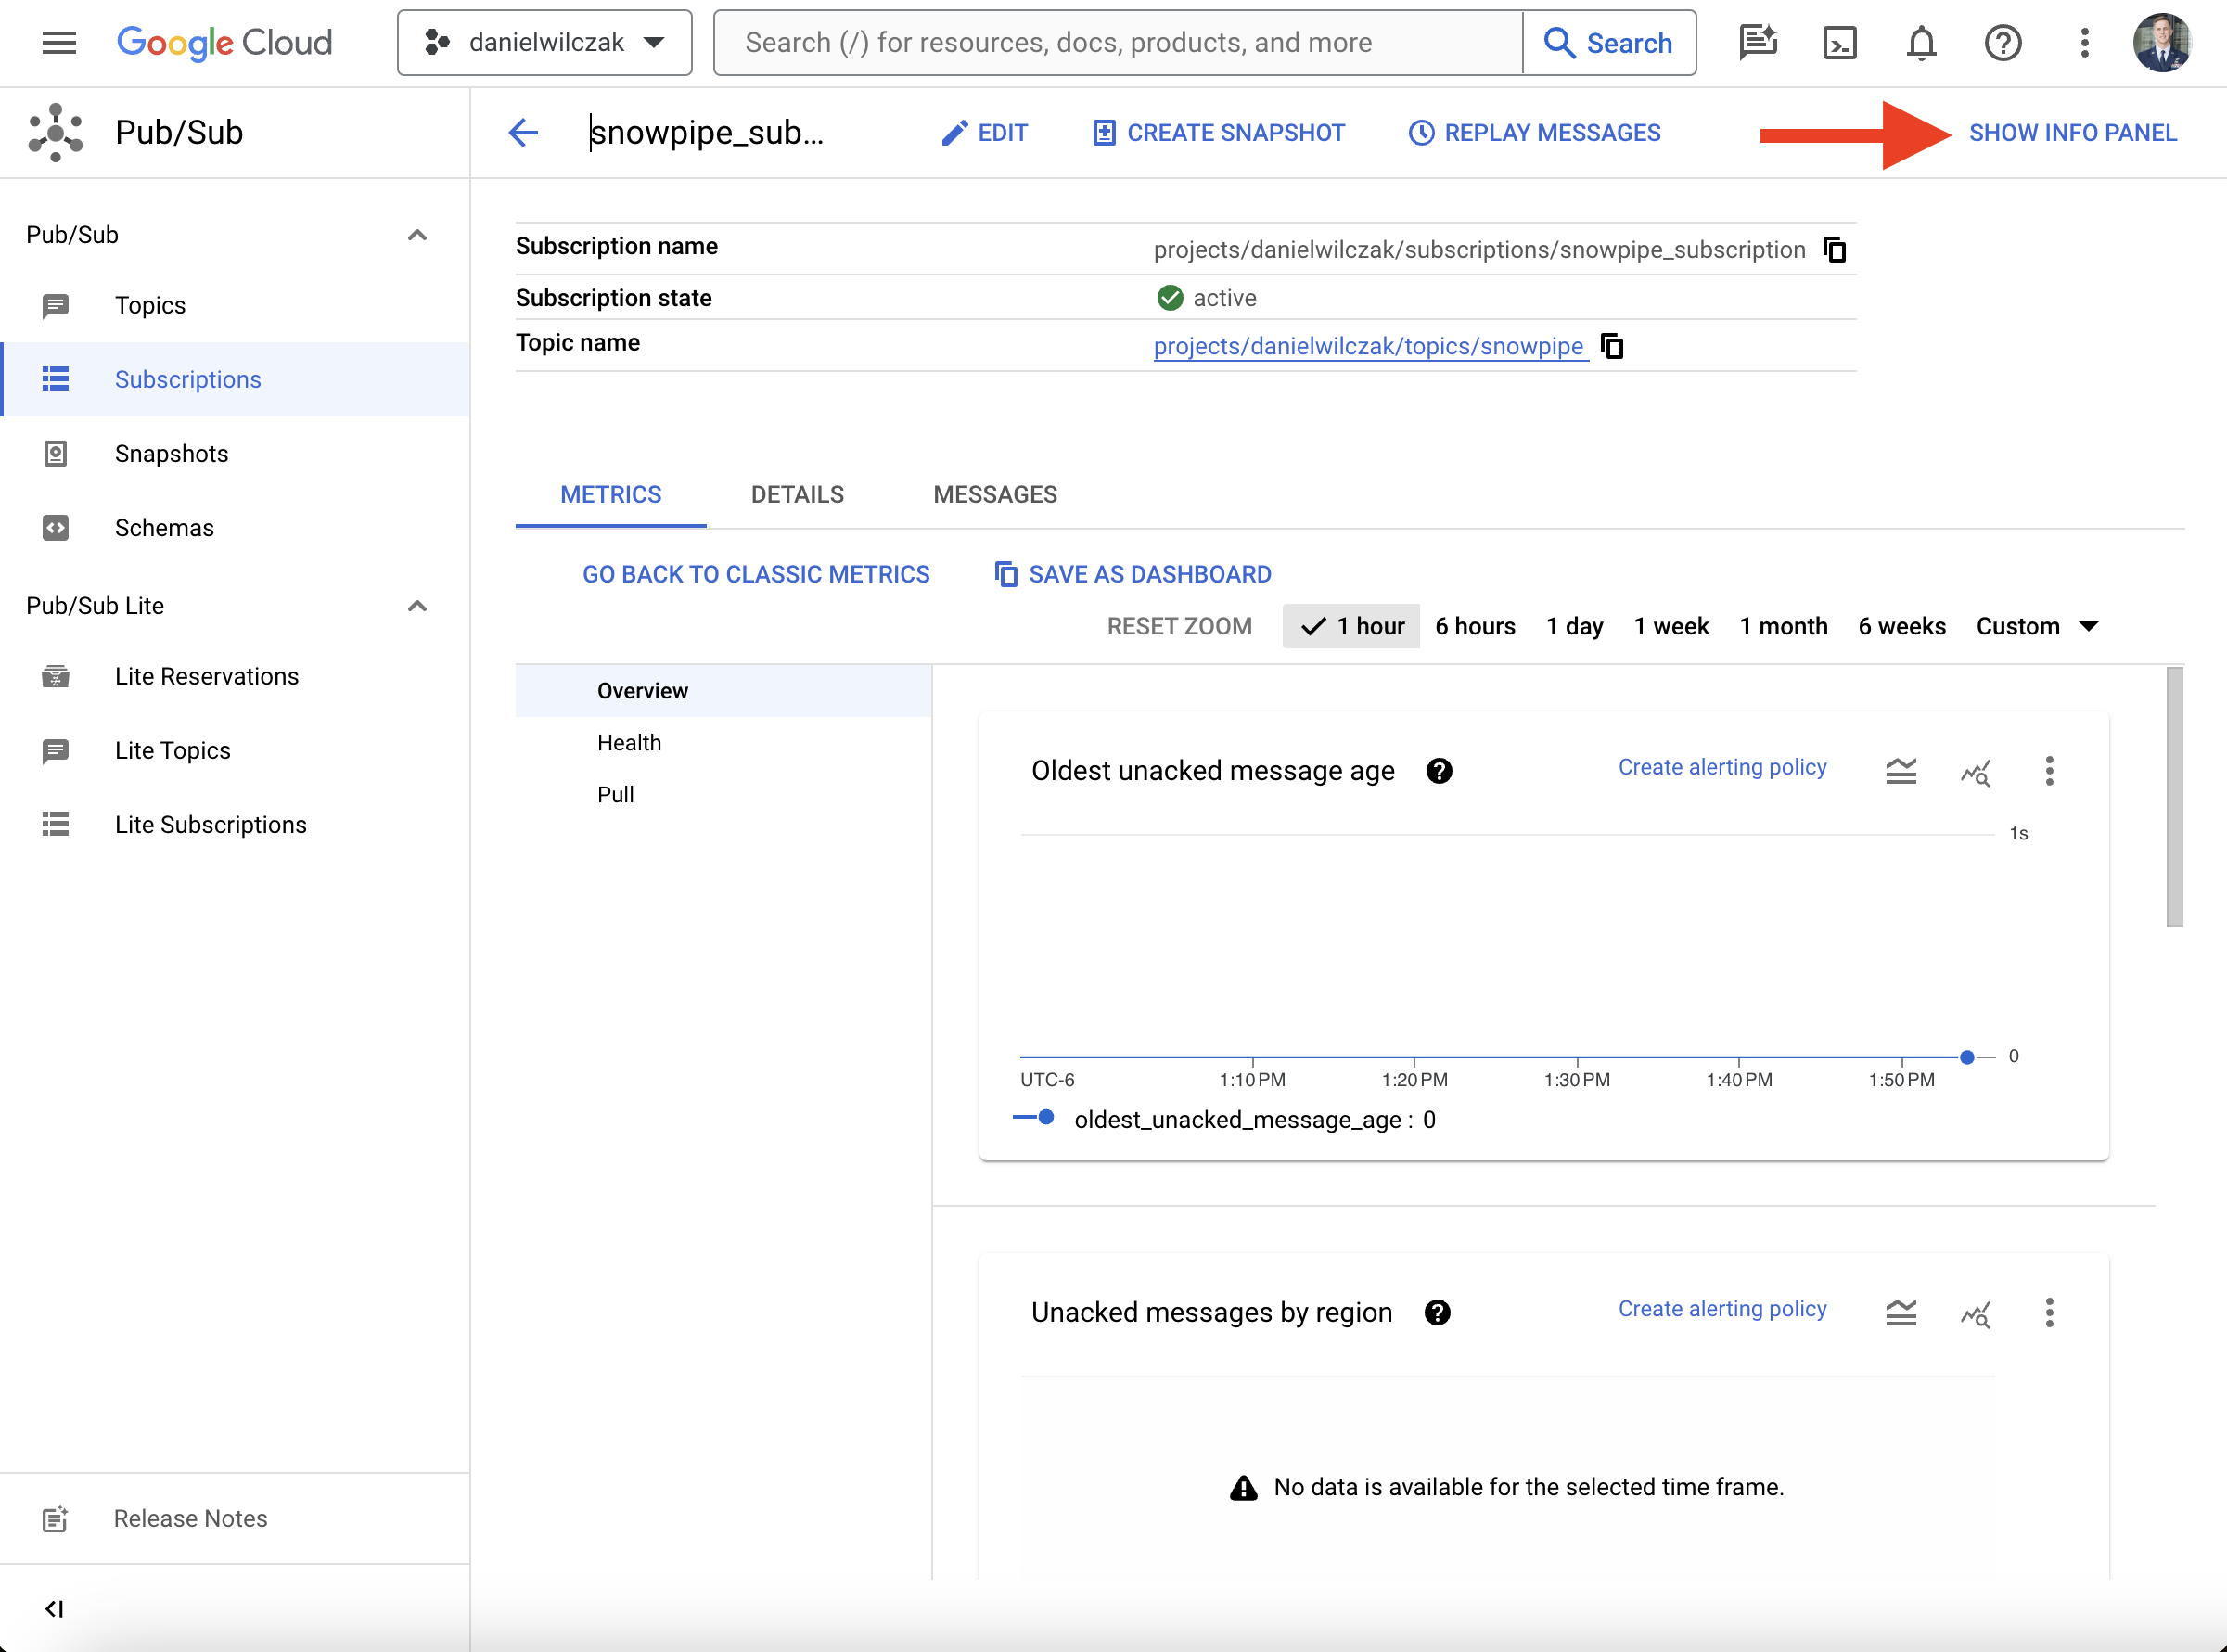Click the chart's latest data point
This screenshot has width=2227, height=1652.
click(1967, 1057)
